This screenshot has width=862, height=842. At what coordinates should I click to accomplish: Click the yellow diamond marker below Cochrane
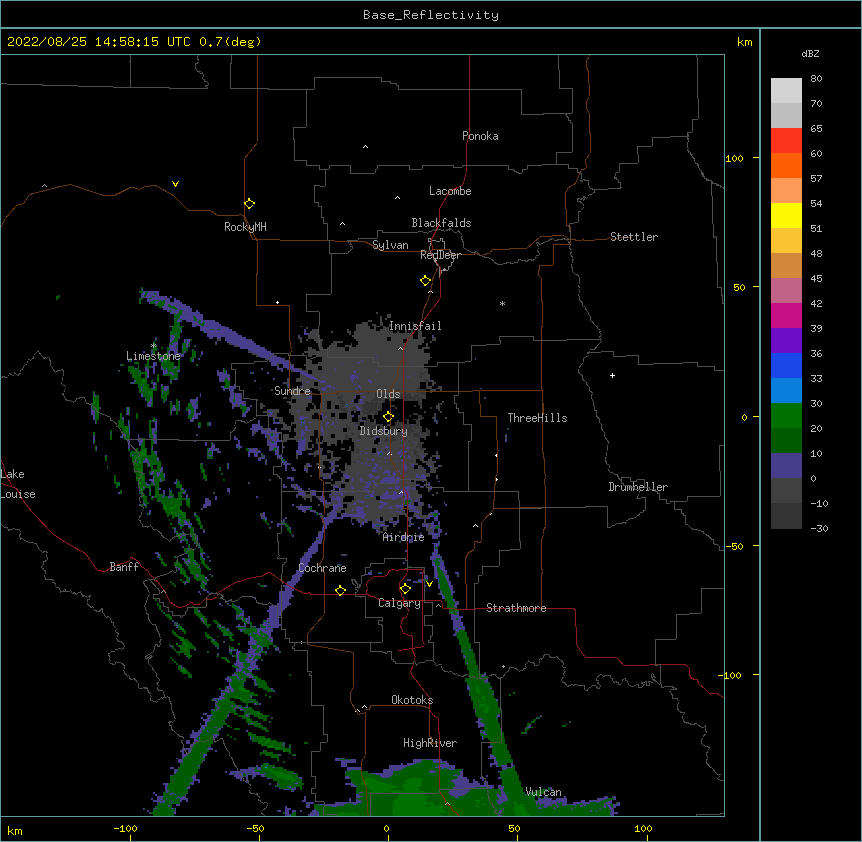(x=340, y=590)
